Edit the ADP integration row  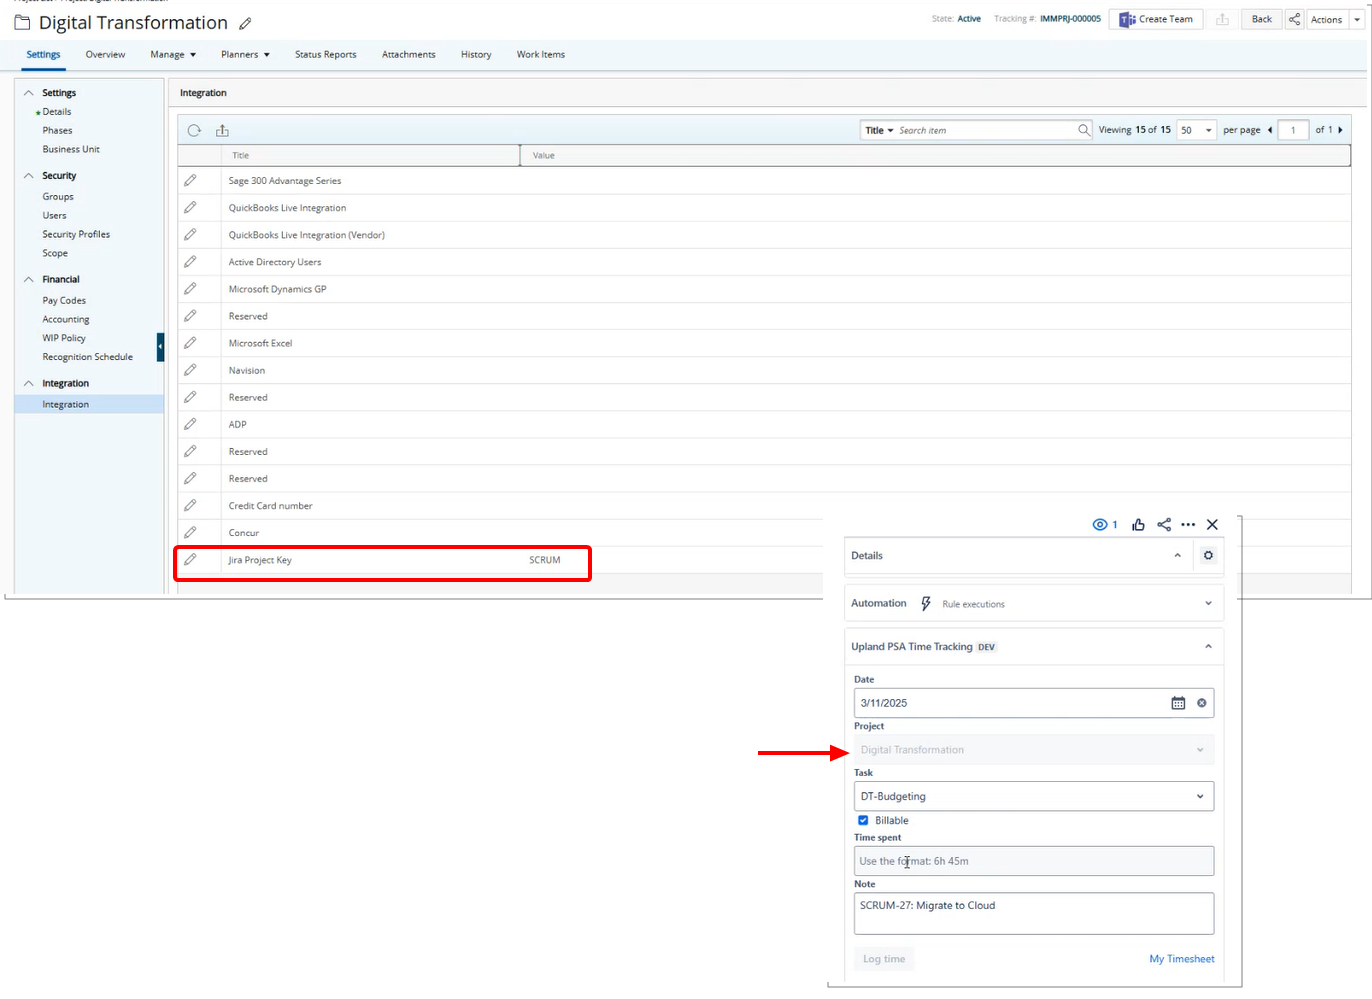pos(190,423)
